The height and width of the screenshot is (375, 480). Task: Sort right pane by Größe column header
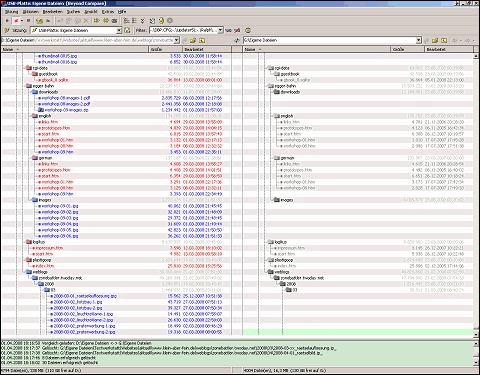407,49
